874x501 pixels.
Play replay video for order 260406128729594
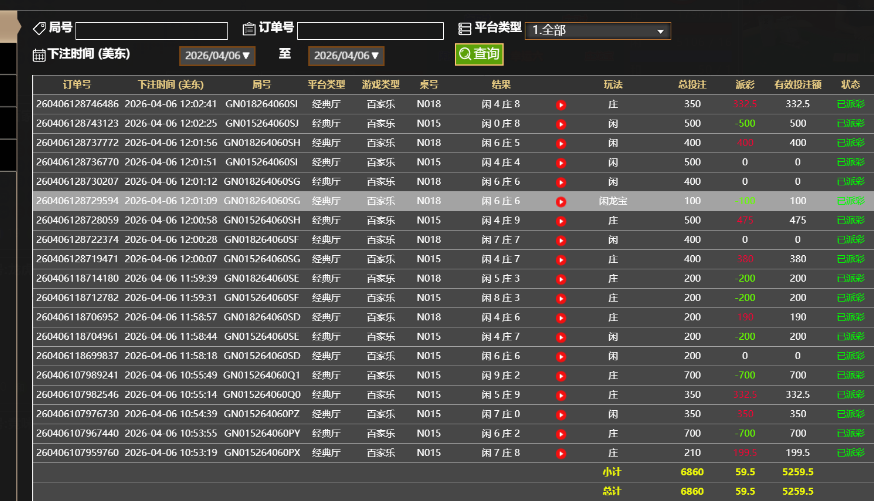coord(561,202)
